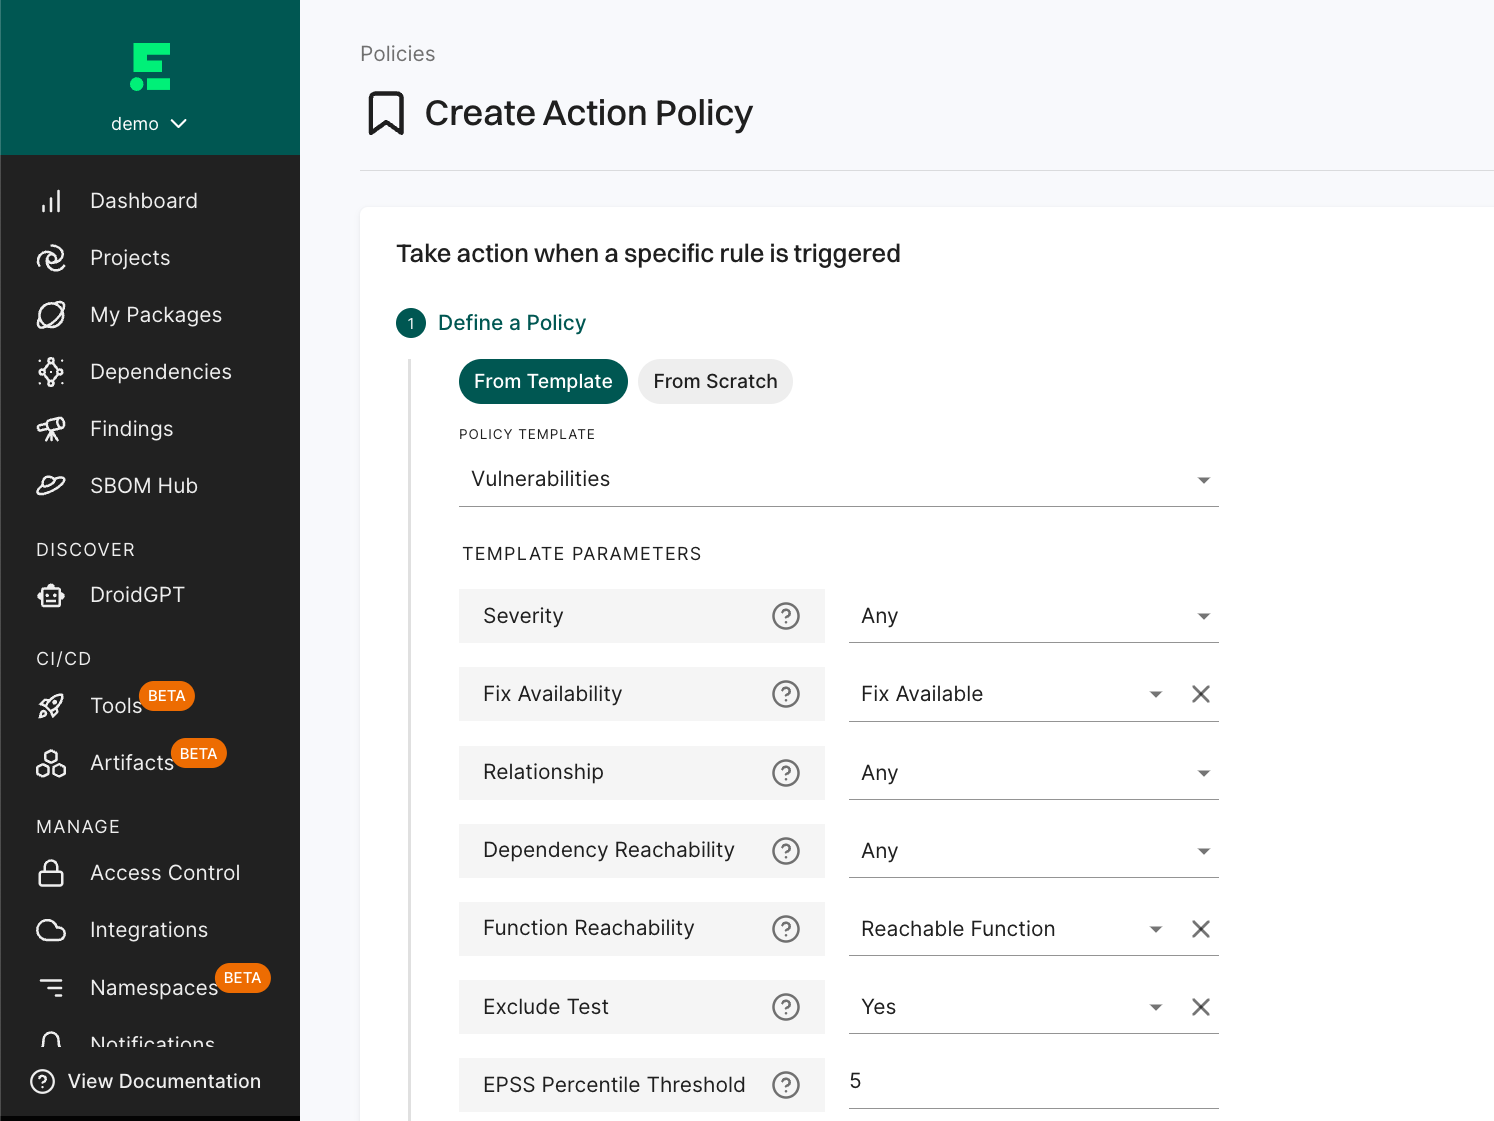This screenshot has width=1494, height=1121.
Task: Click the My Packages planet icon
Action: point(51,315)
